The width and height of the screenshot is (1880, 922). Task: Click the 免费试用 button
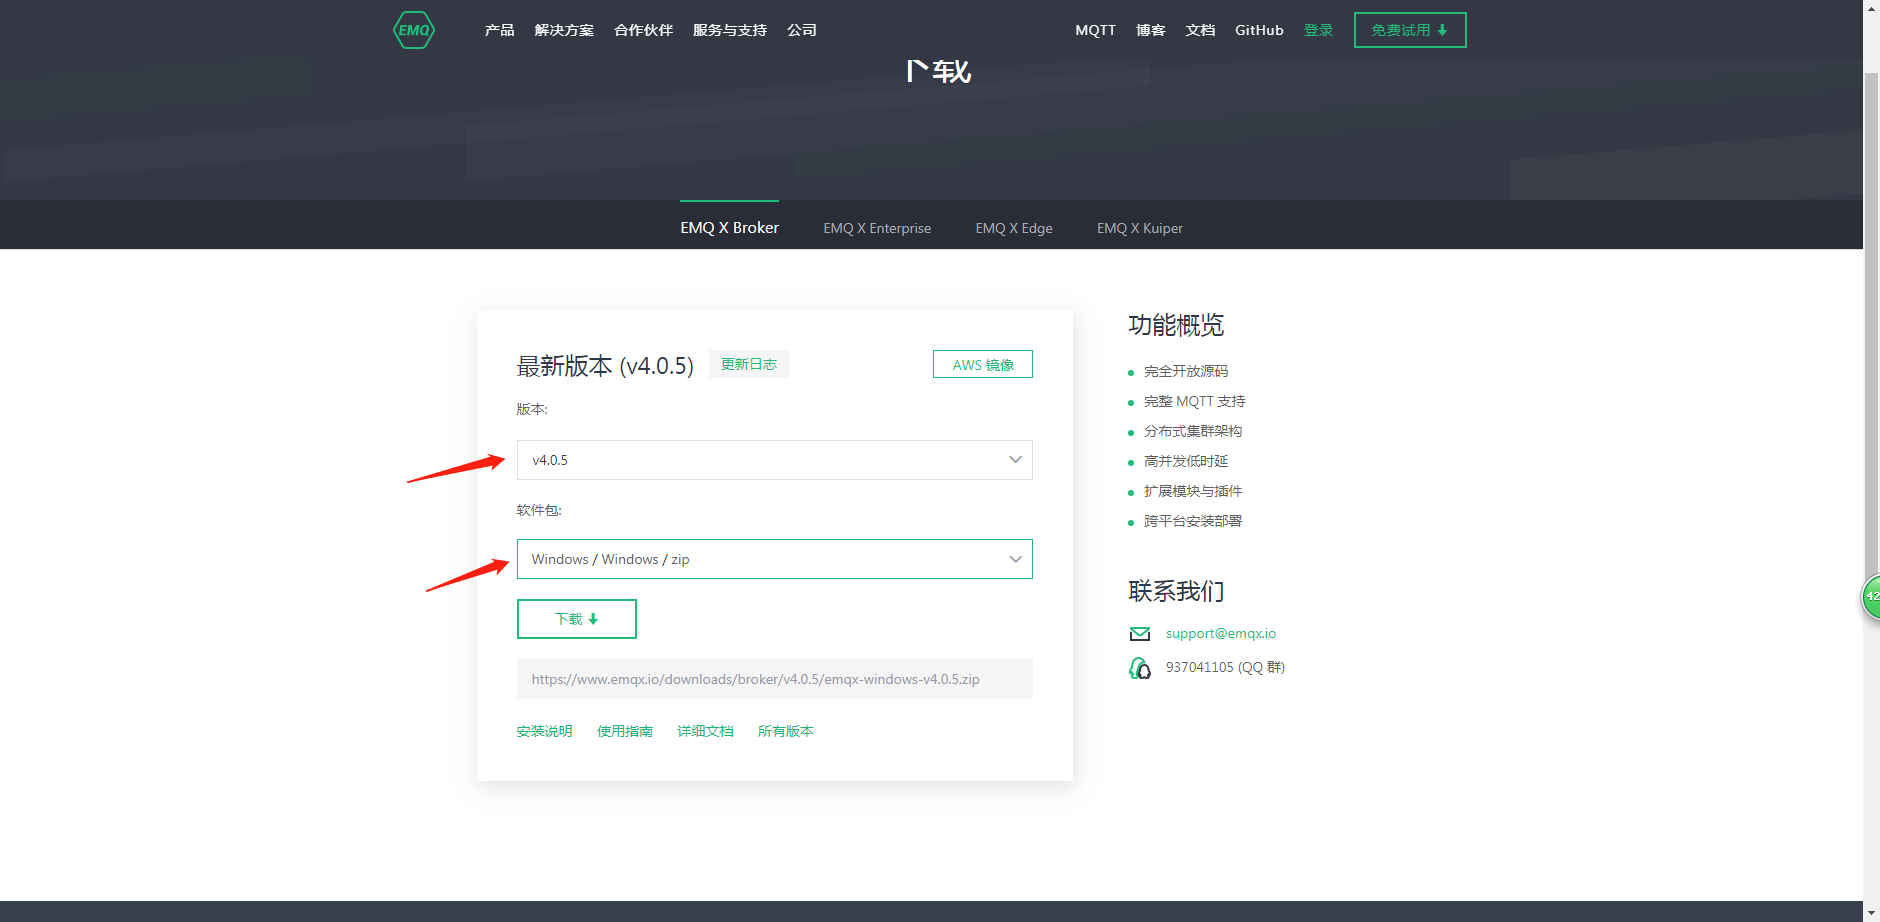tap(1410, 30)
